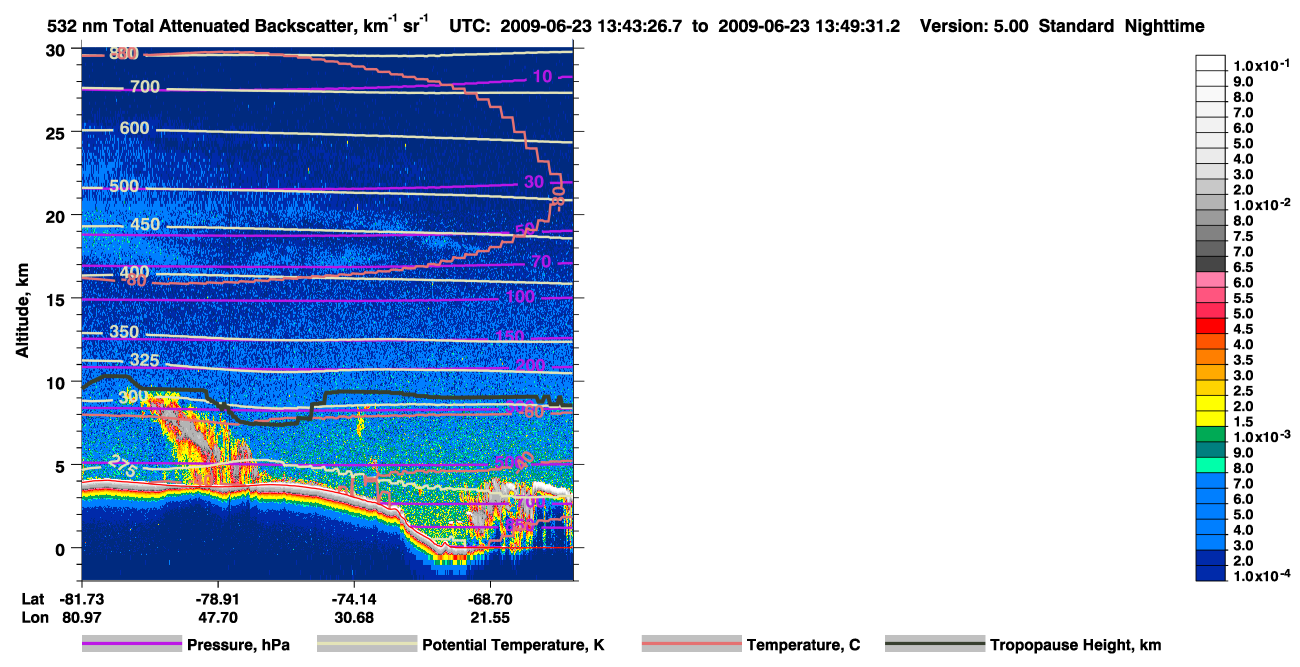The width and height of the screenshot is (1300, 667).
Task: Click the 400 potential temperature contour label
Action: coord(134,273)
